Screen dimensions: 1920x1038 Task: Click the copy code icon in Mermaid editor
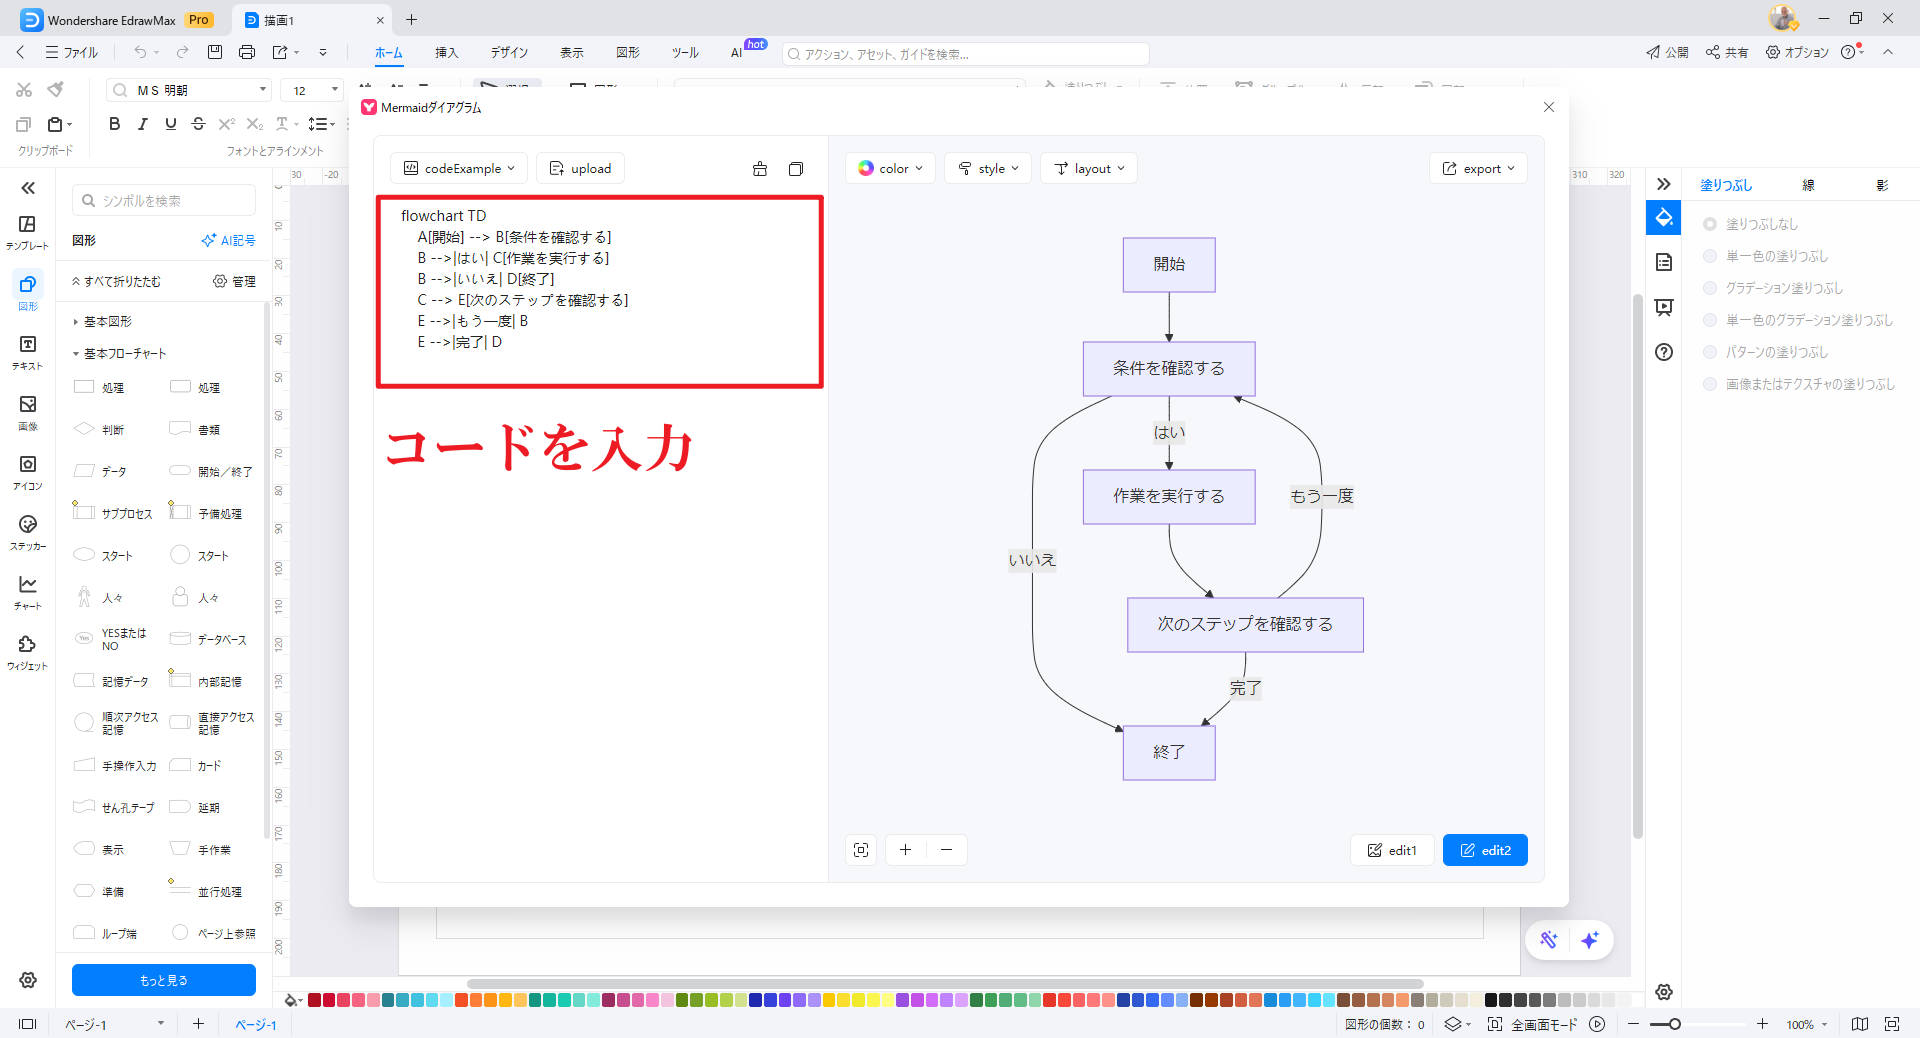point(795,169)
